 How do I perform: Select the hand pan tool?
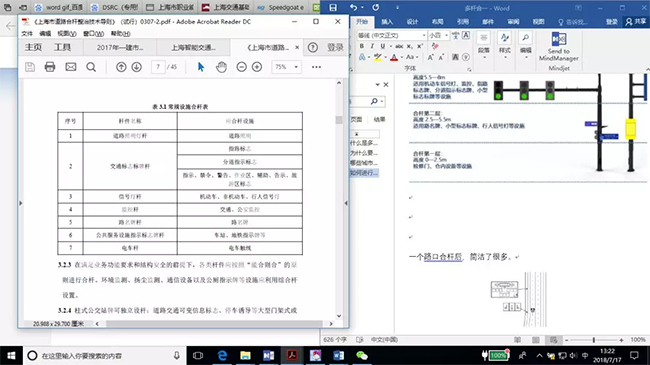pos(221,67)
